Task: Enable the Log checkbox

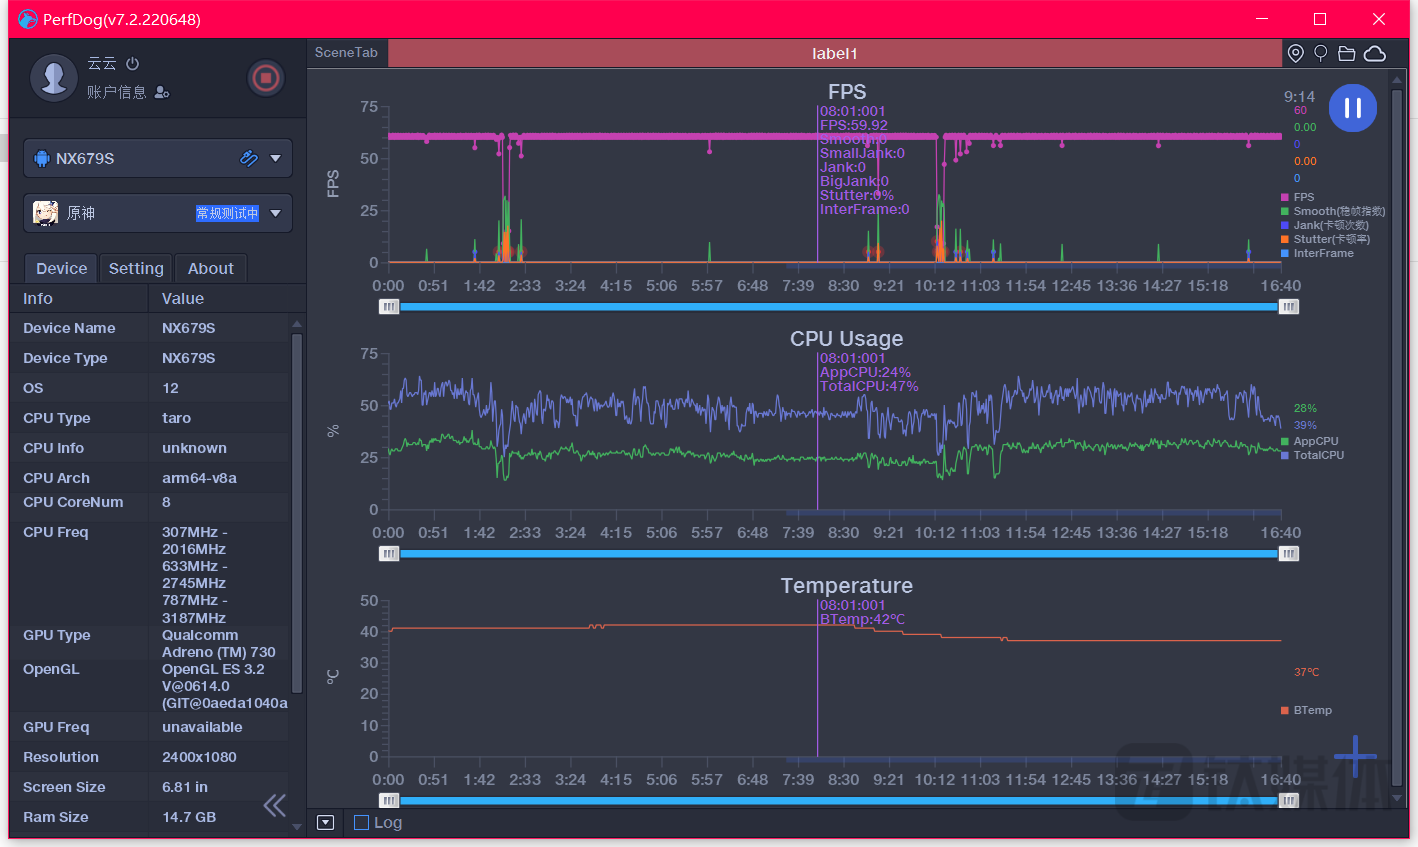Action: pos(362,823)
